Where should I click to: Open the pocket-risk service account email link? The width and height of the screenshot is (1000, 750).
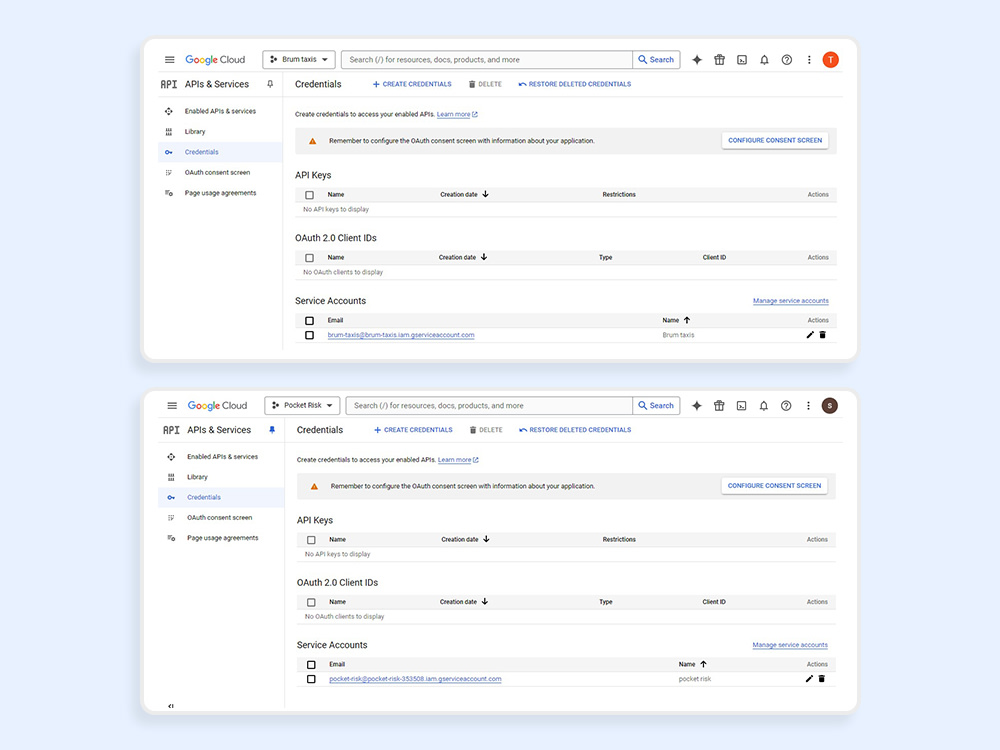click(x=415, y=679)
